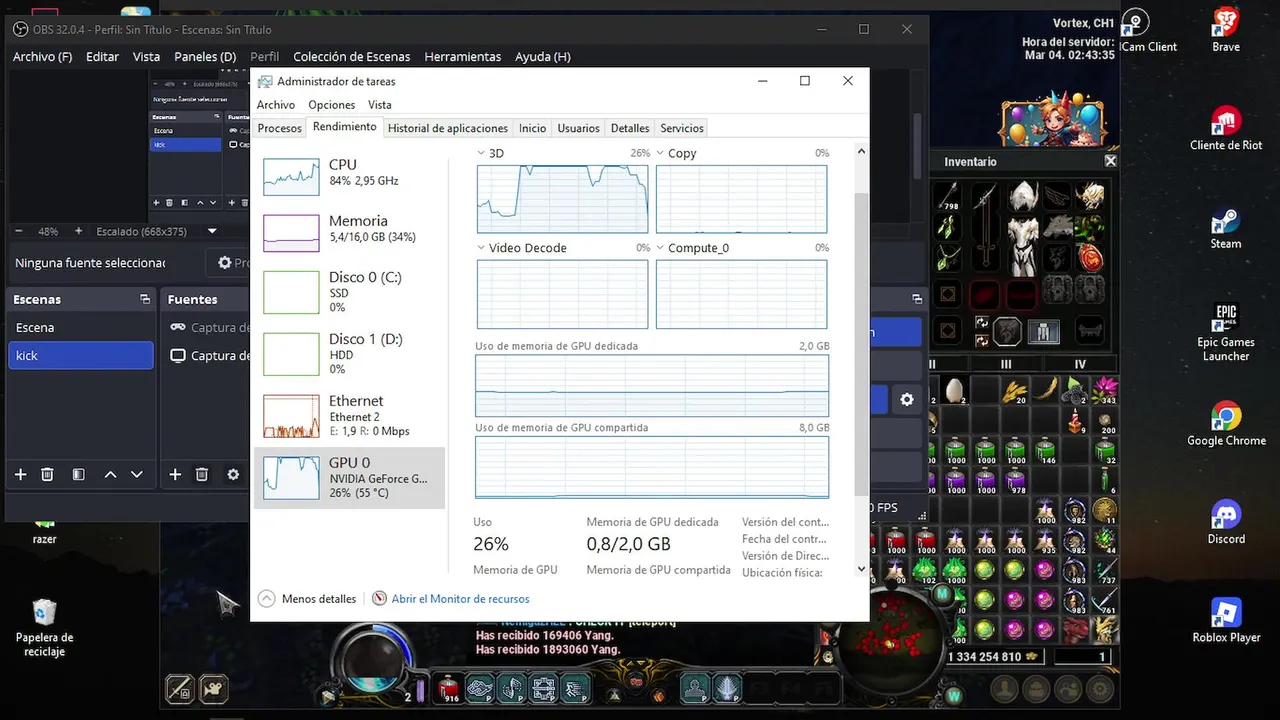Switch to Detalles tab
Image resolution: width=1280 pixels, height=720 pixels.
(630, 128)
